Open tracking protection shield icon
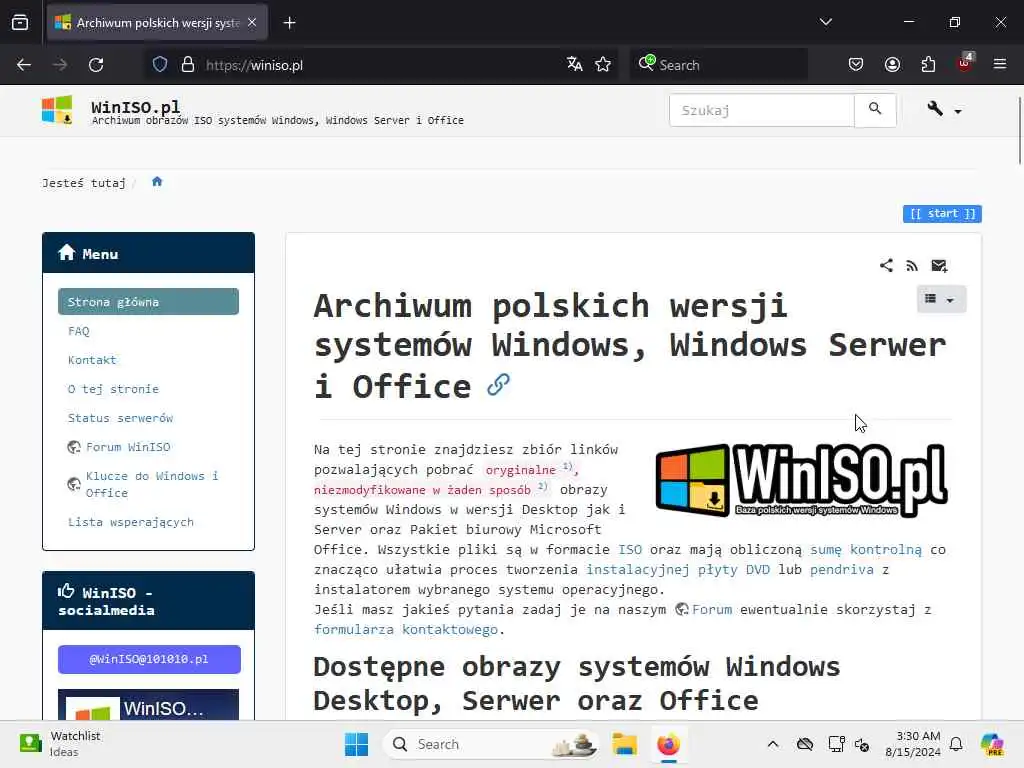The image size is (1024, 768). click(x=160, y=65)
